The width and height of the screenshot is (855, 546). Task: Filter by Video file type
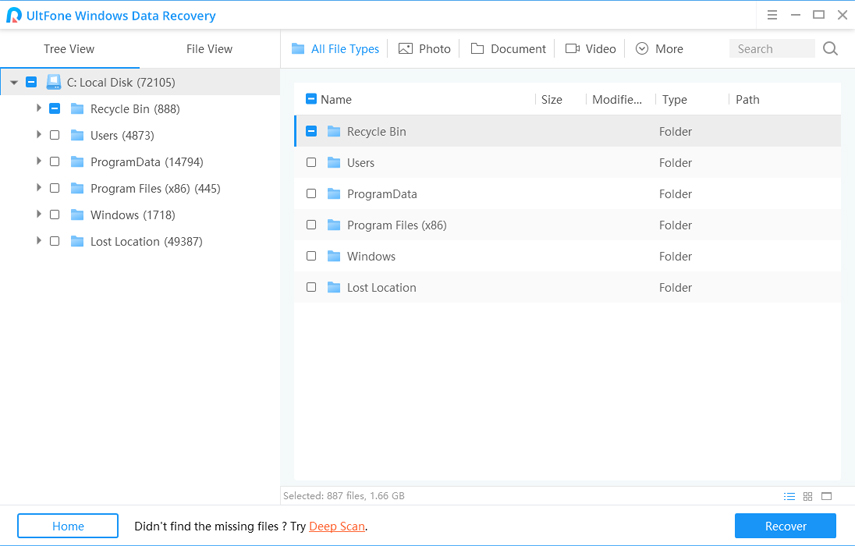pos(590,49)
